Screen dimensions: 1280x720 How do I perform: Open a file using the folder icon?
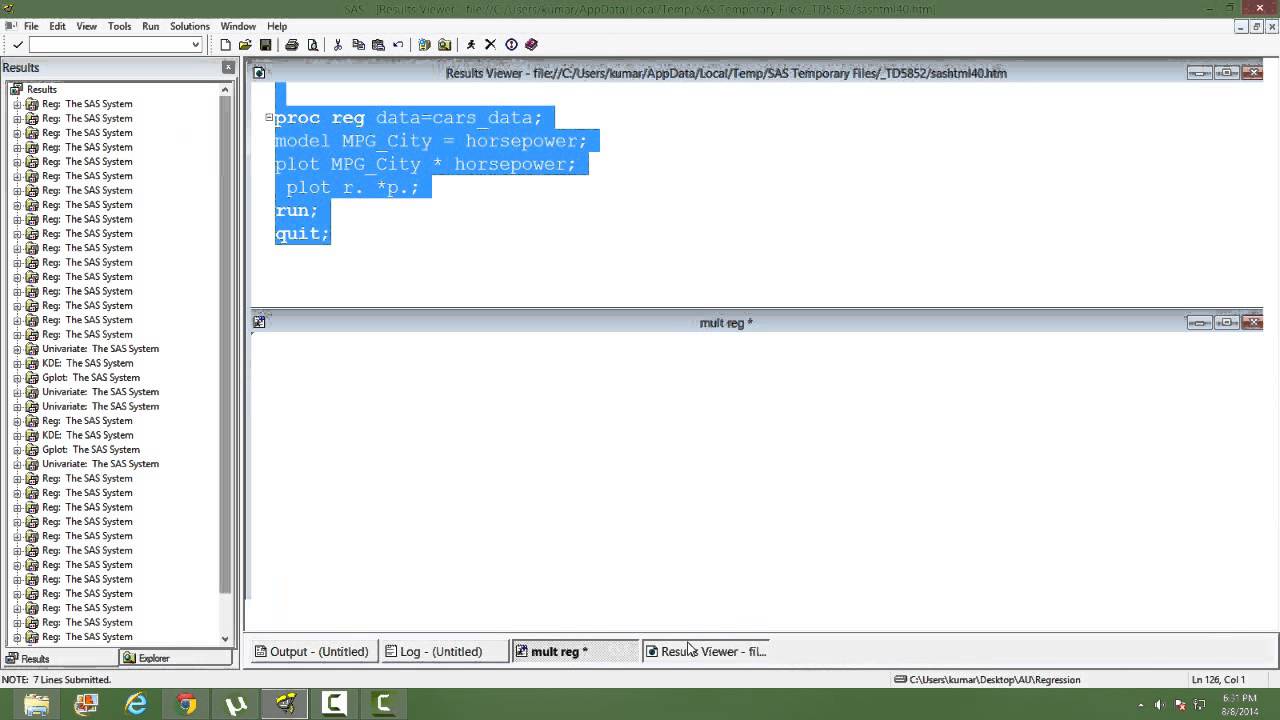[245, 45]
